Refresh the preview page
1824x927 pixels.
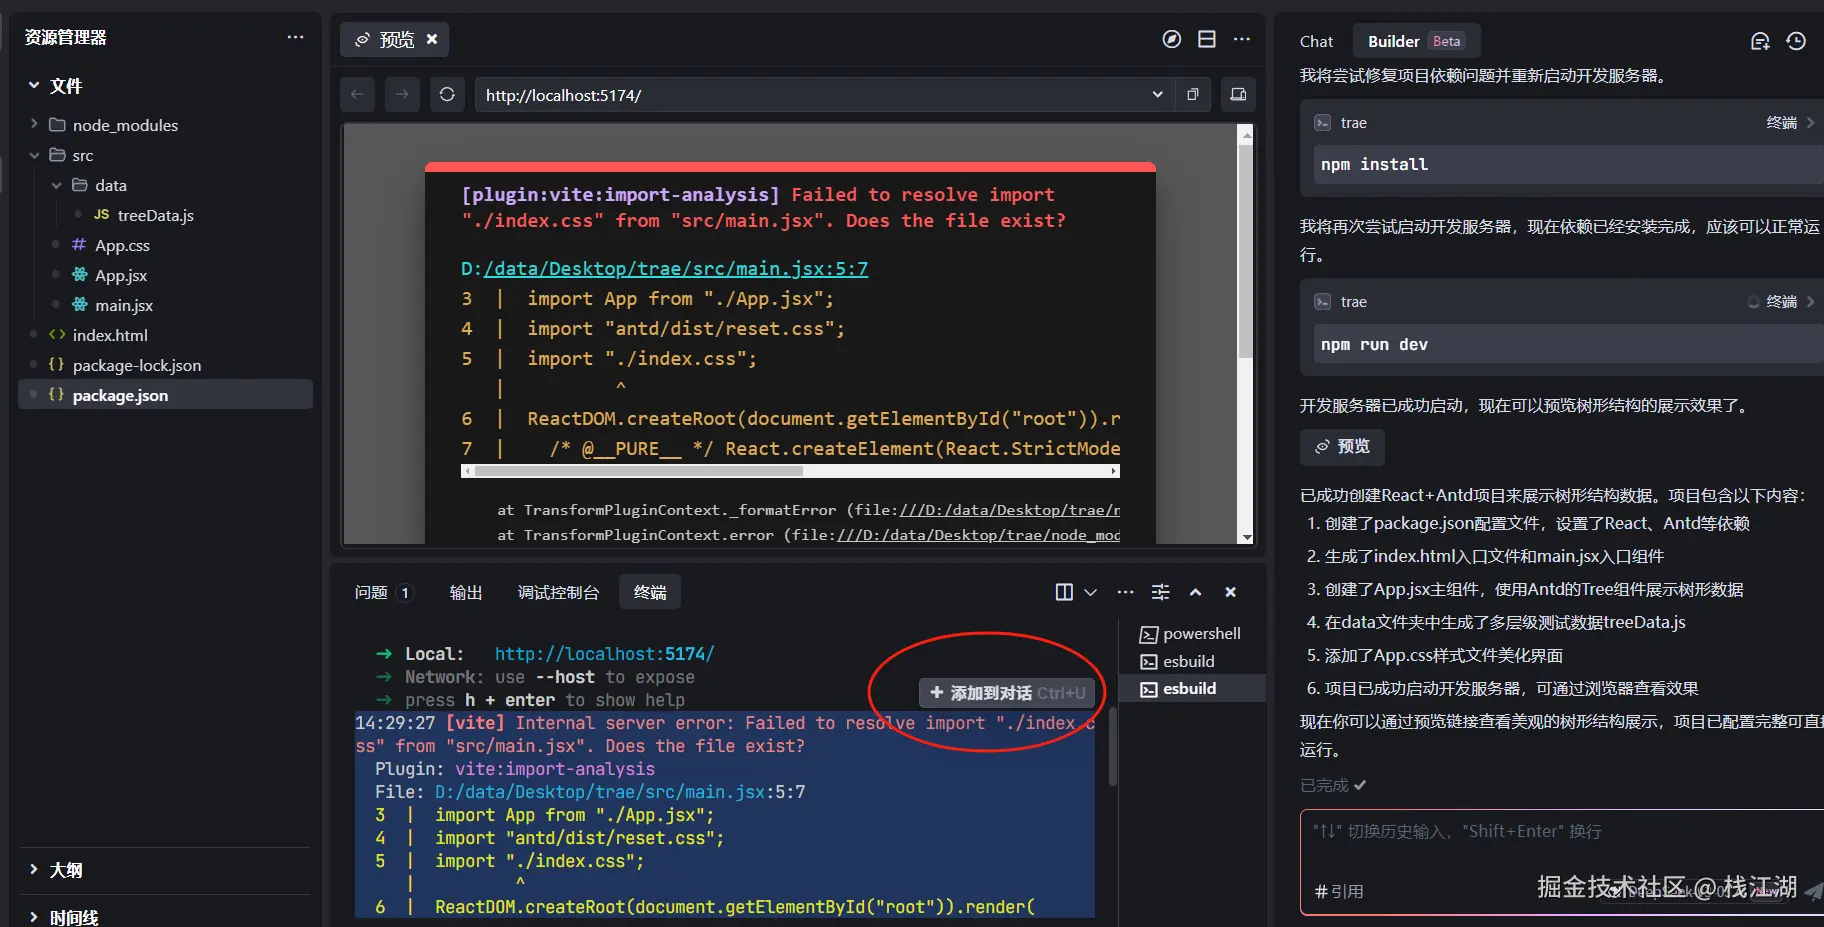[447, 94]
